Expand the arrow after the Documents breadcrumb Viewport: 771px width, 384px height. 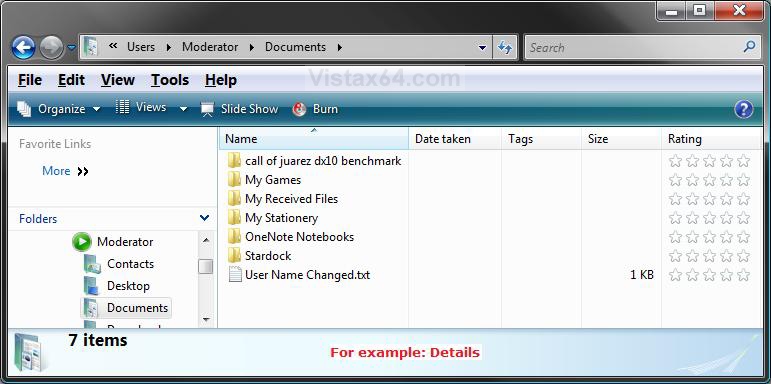[x=339, y=48]
